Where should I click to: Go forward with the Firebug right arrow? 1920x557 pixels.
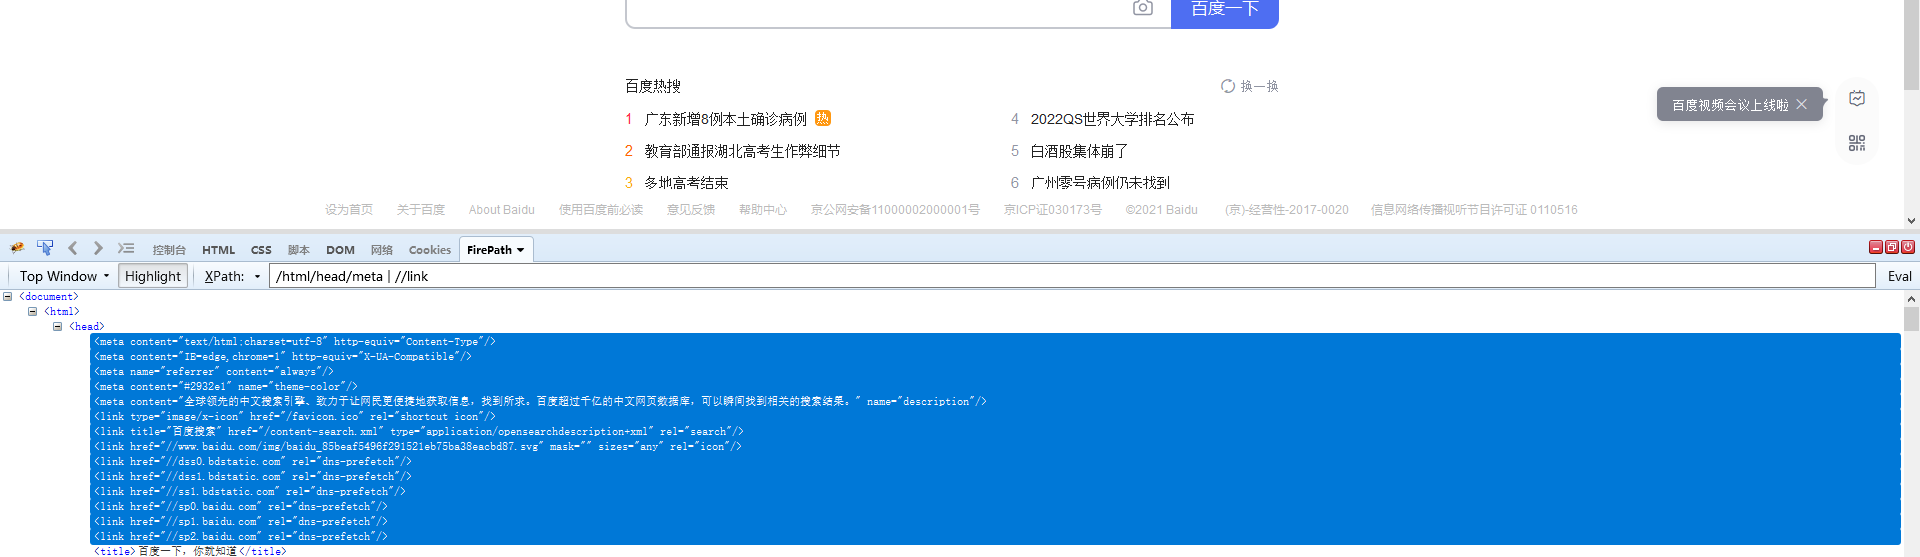pos(98,248)
